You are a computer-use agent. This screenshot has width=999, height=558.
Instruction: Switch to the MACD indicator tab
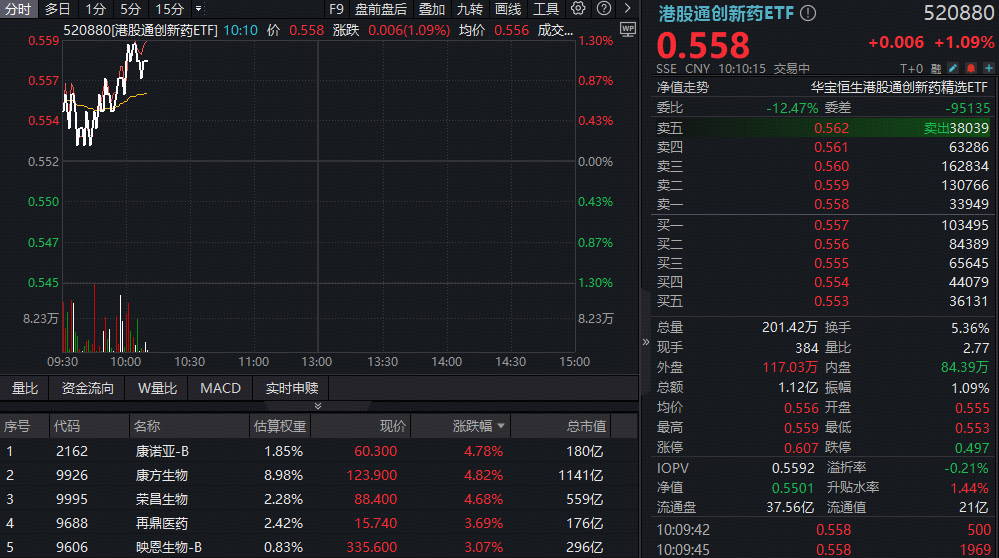click(220, 388)
